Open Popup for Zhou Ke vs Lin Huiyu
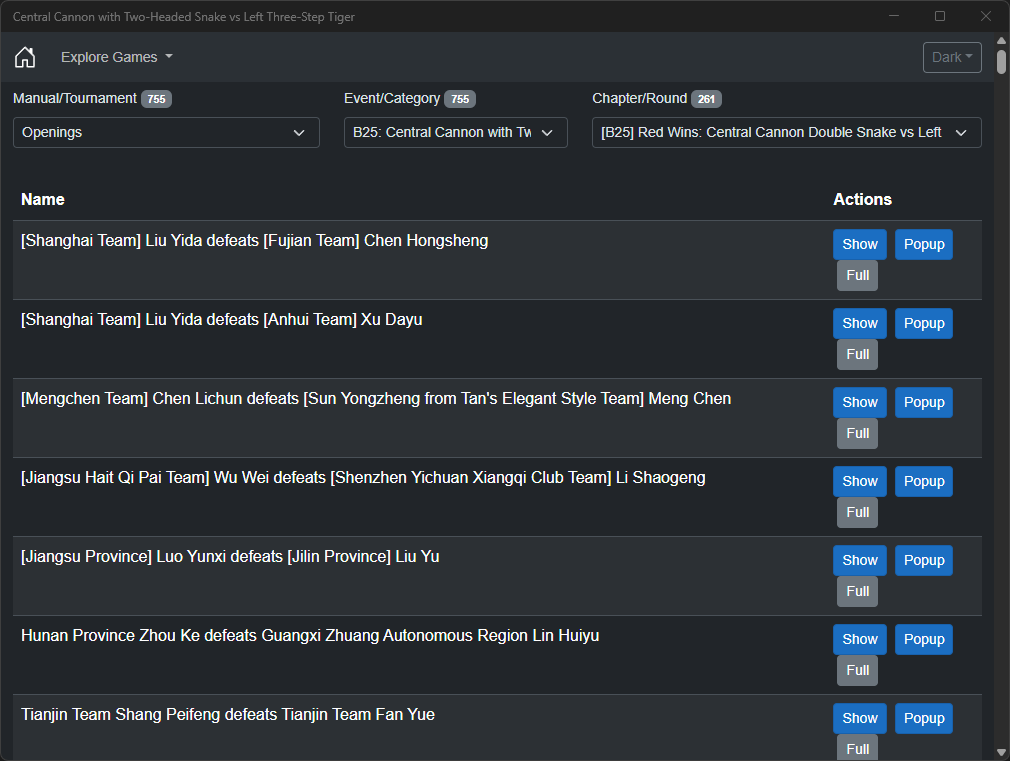This screenshot has width=1010, height=761. point(923,639)
